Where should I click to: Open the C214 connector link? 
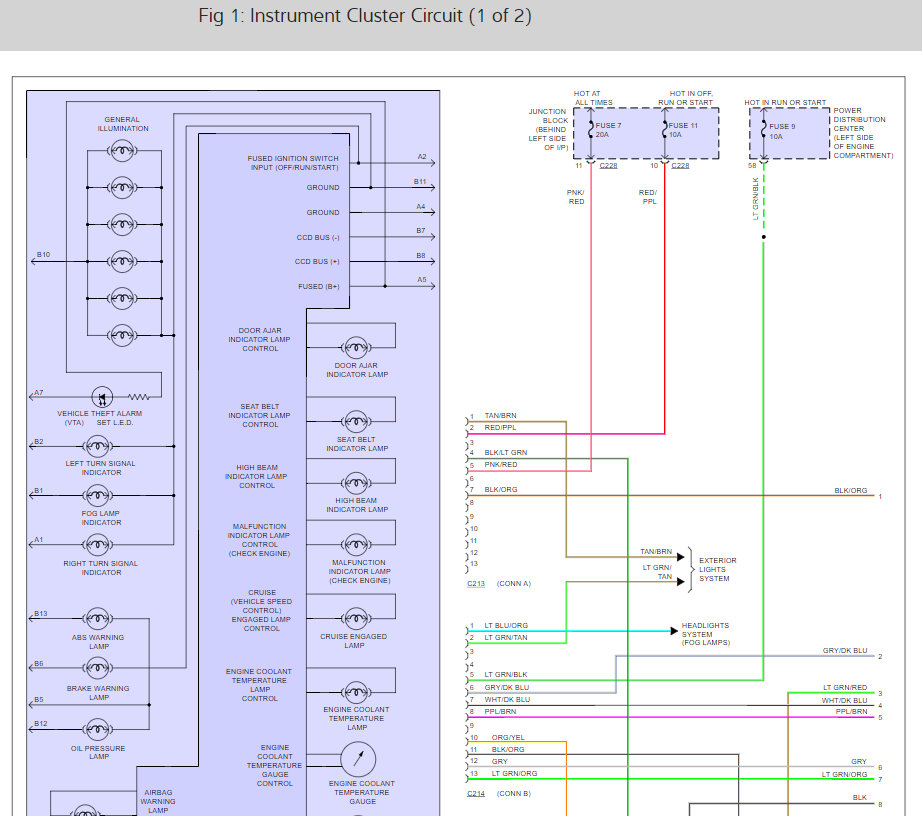(x=476, y=793)
